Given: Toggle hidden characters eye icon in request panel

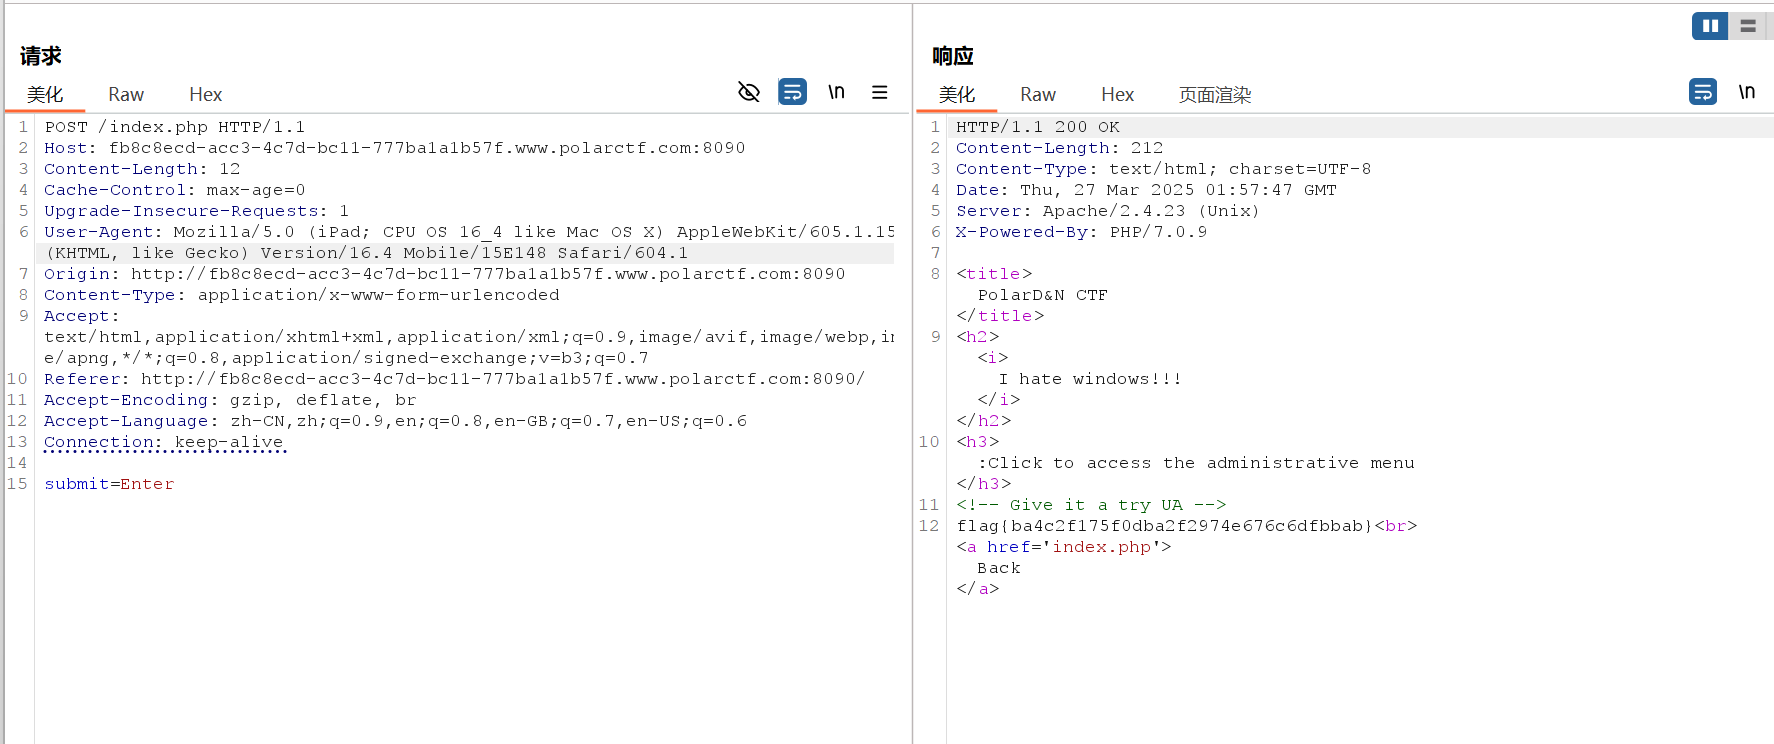Looking at the screenshot, I should tap(748, 92).
